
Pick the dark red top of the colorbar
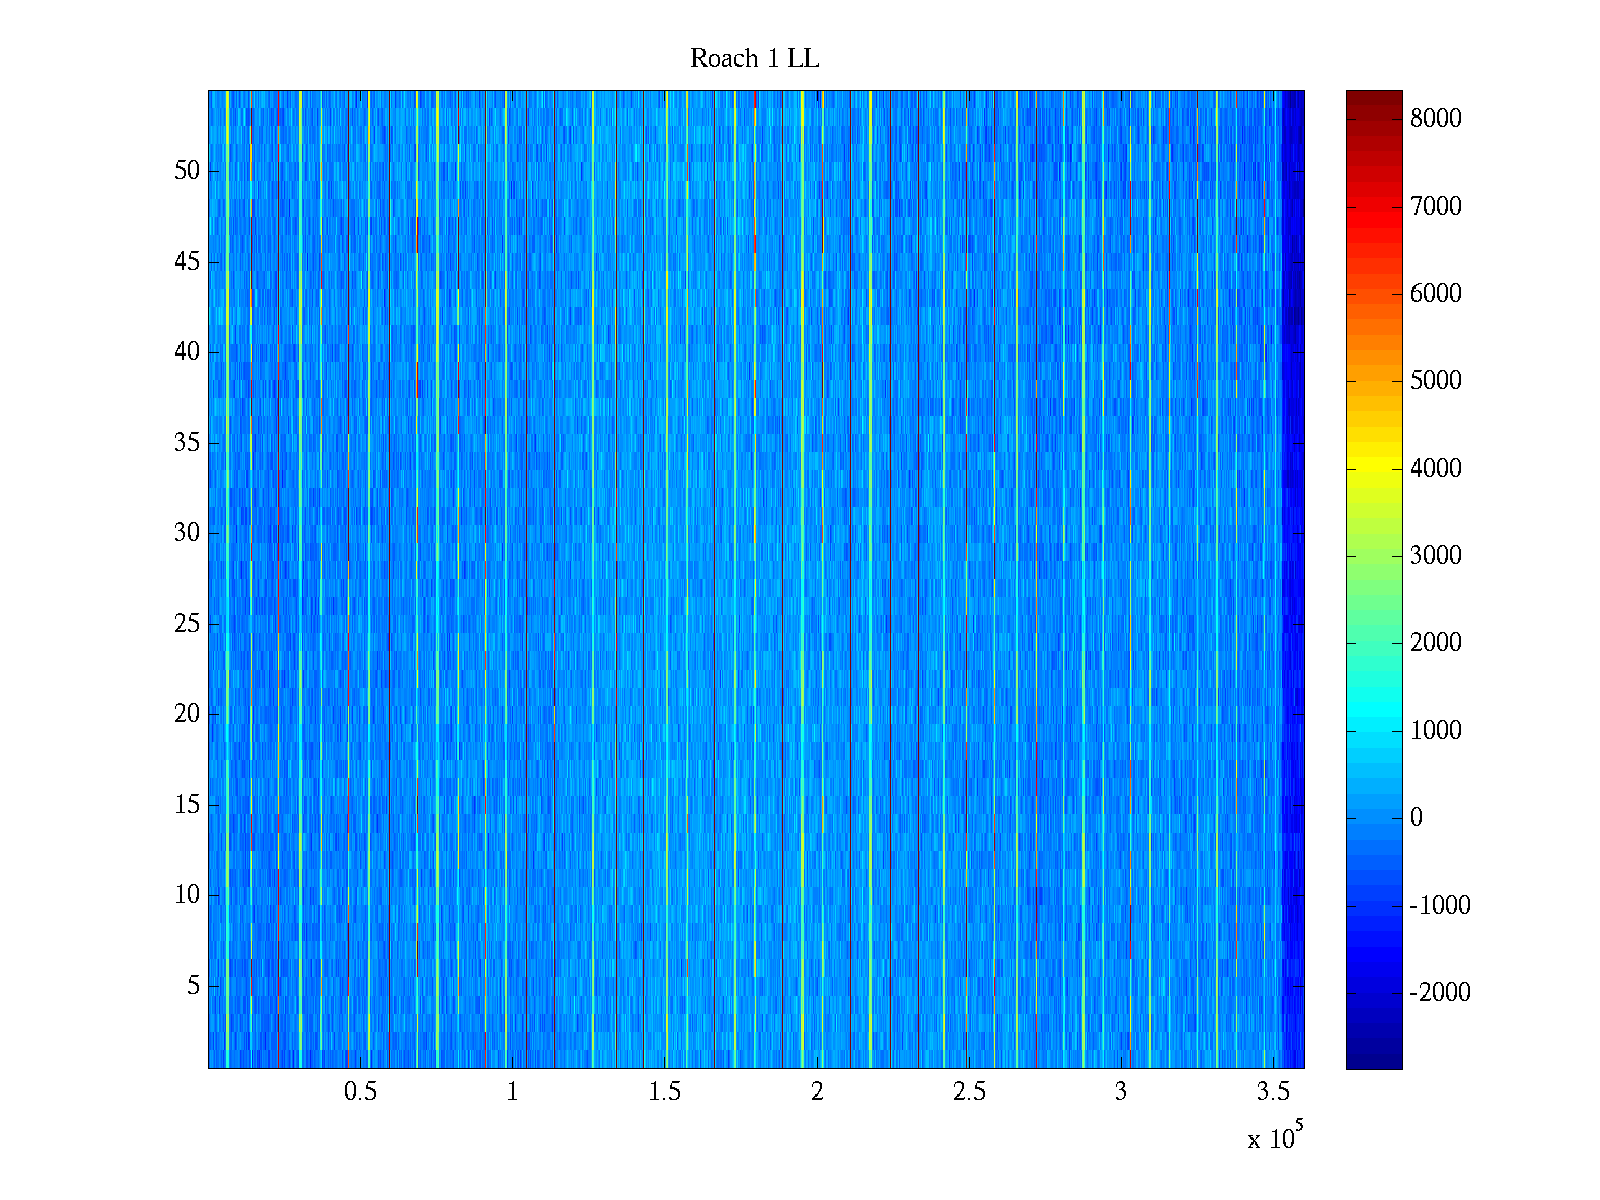[x=1373, y=98]
